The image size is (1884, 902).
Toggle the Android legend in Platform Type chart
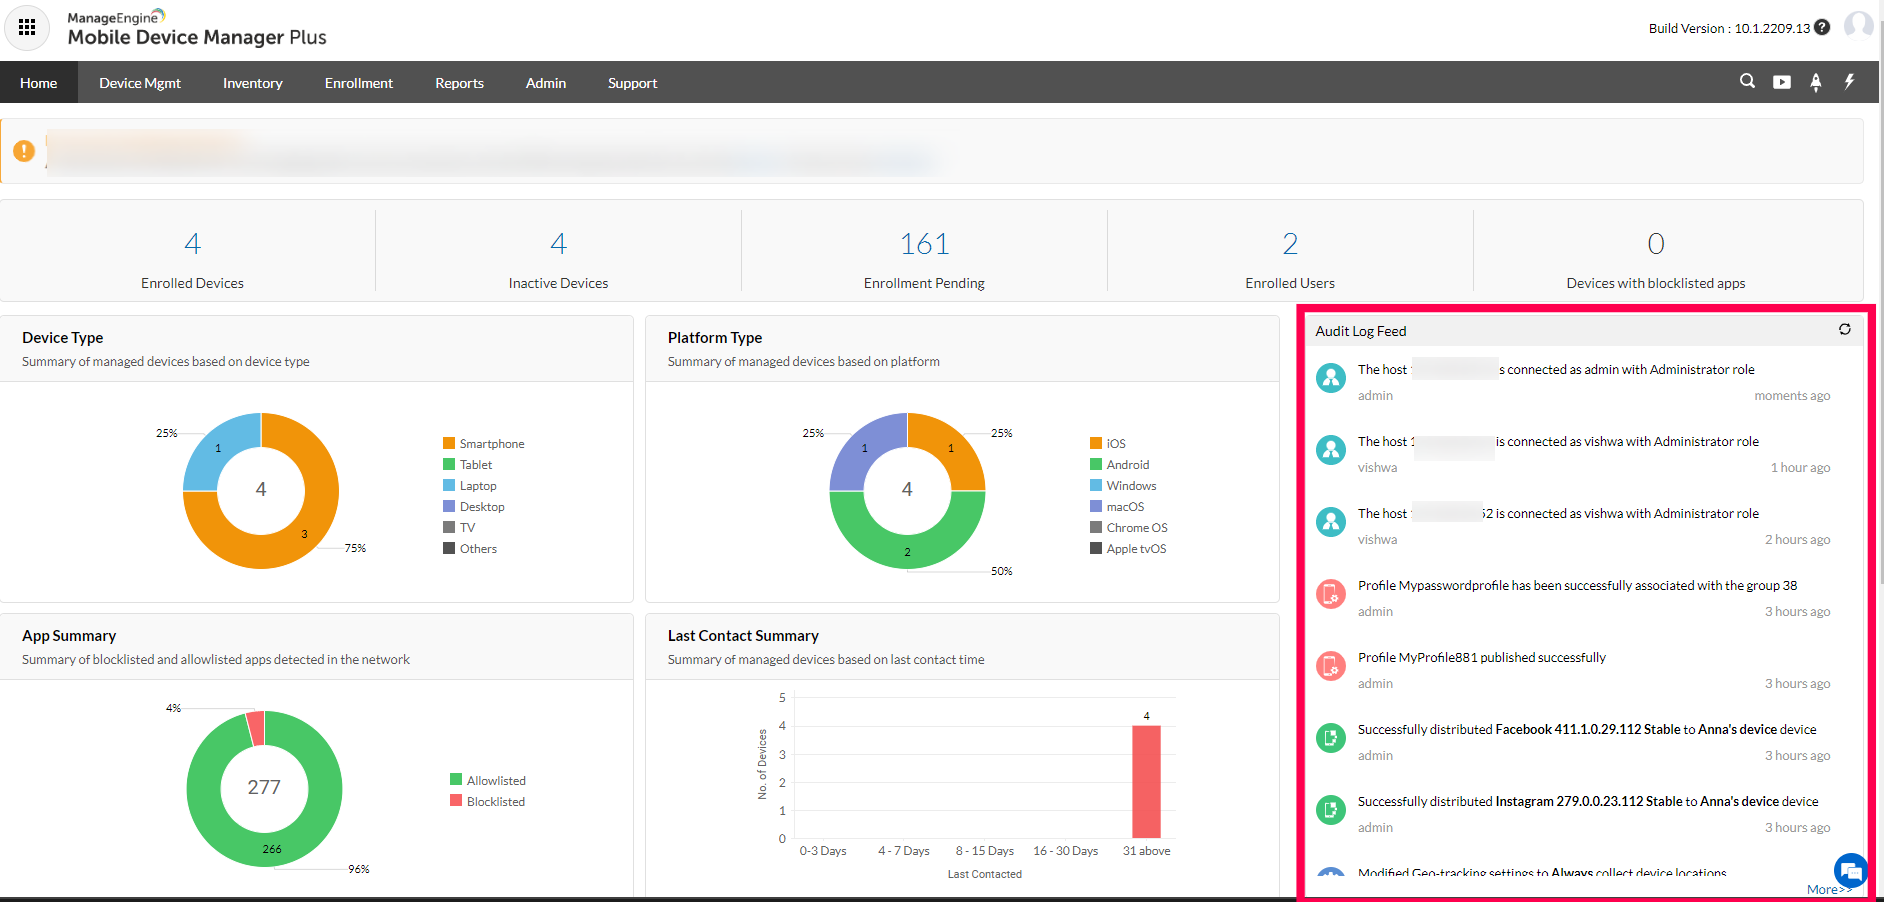[x=1127, y=464]
